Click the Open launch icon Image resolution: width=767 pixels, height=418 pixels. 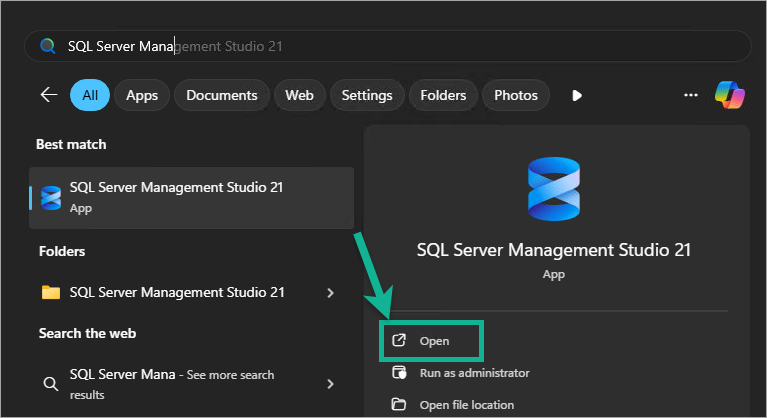399,340
